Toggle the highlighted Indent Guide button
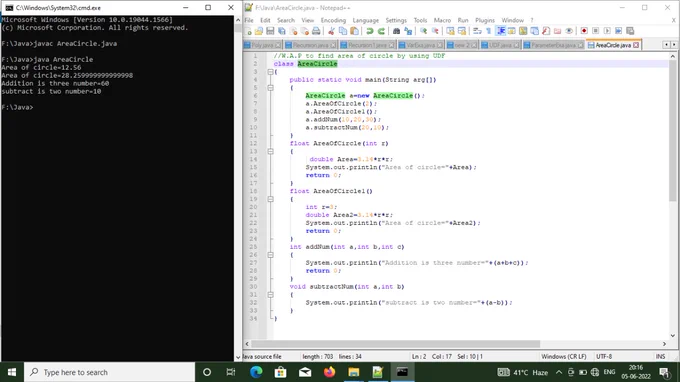The width and height of the screenshot is (680, 382). click(500, 31)
